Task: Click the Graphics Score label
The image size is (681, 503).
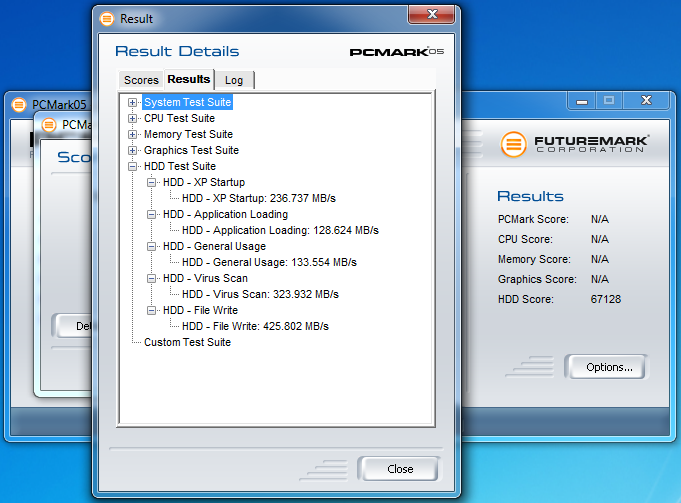Action: click(x=537, y=279)
